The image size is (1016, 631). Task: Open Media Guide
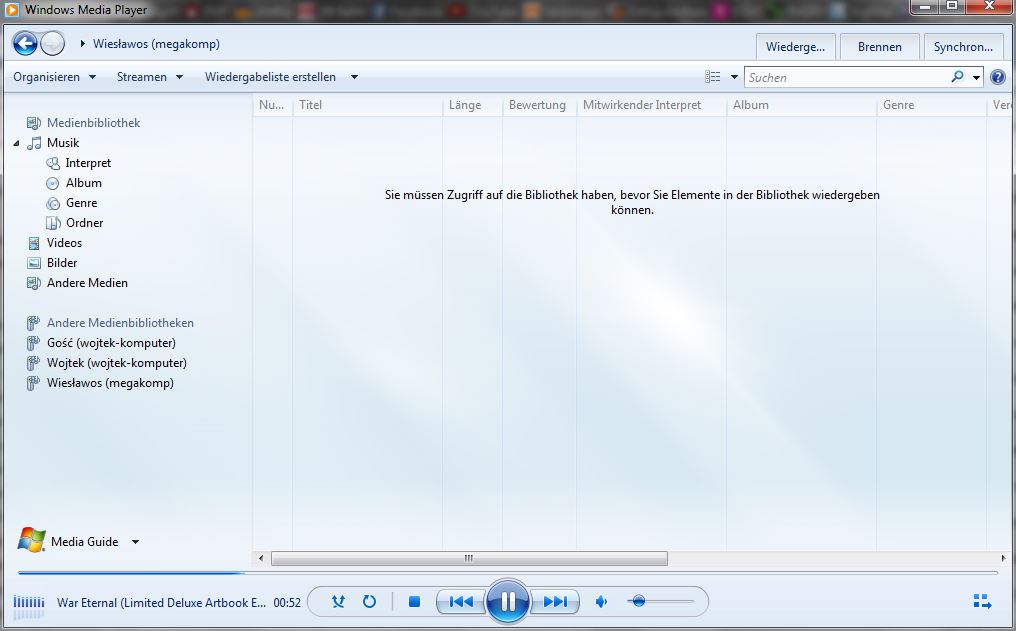coord(84,542)
